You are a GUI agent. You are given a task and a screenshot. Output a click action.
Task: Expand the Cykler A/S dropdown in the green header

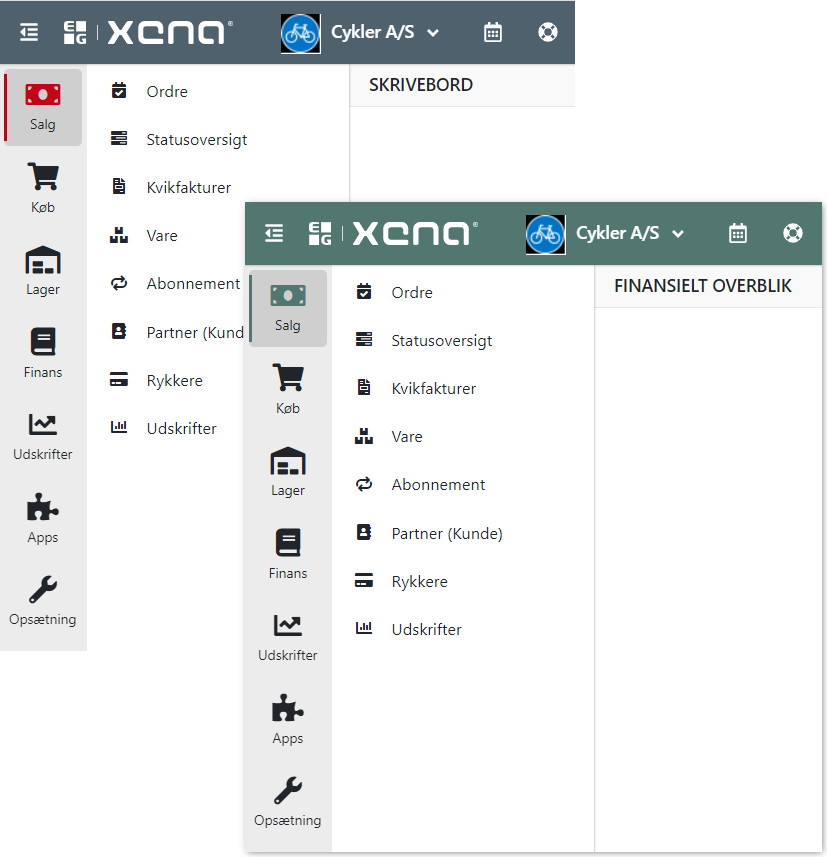click(678, 234)
